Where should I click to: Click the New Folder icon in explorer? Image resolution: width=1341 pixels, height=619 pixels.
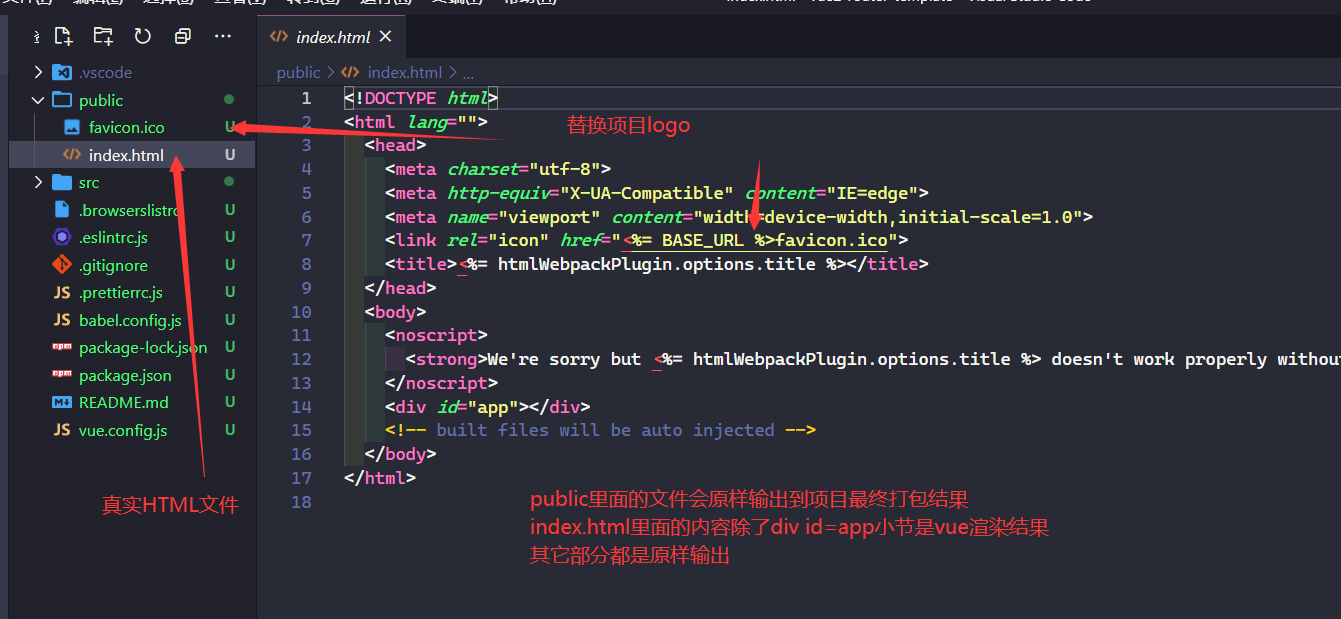tap(103, 37)
